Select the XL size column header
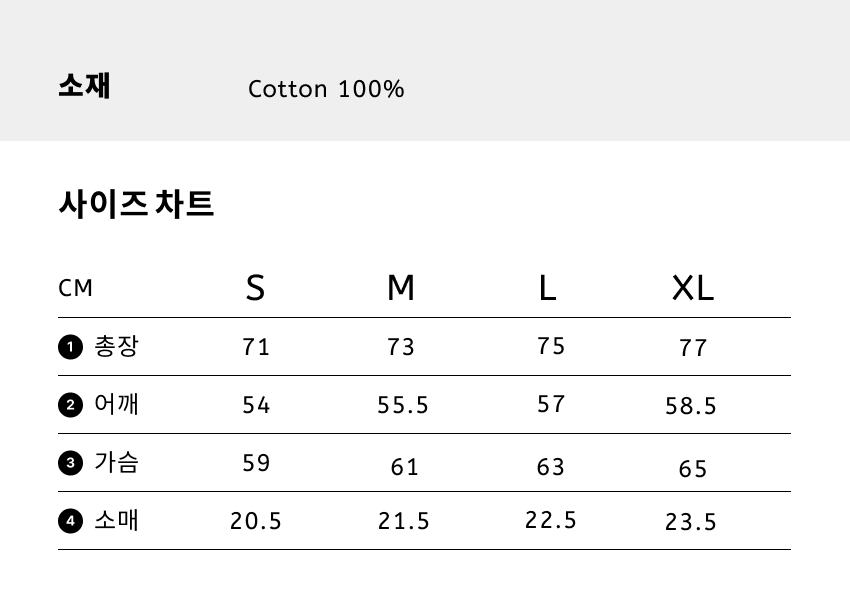Screen dimensions: 850x607 click(692, 288)
